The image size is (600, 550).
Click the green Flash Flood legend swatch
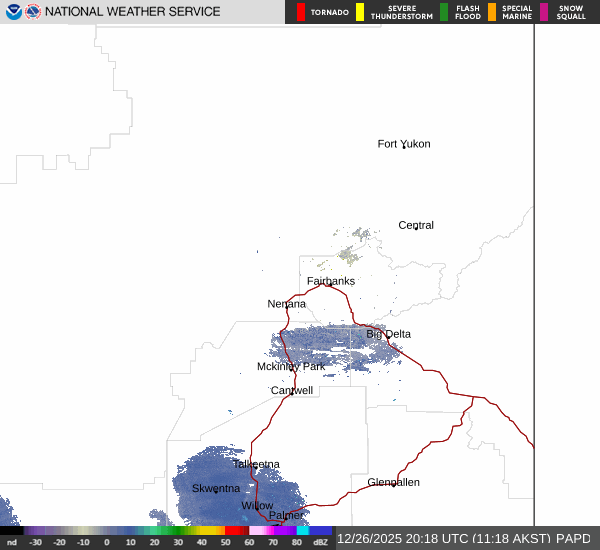click(x=444, y=12)
